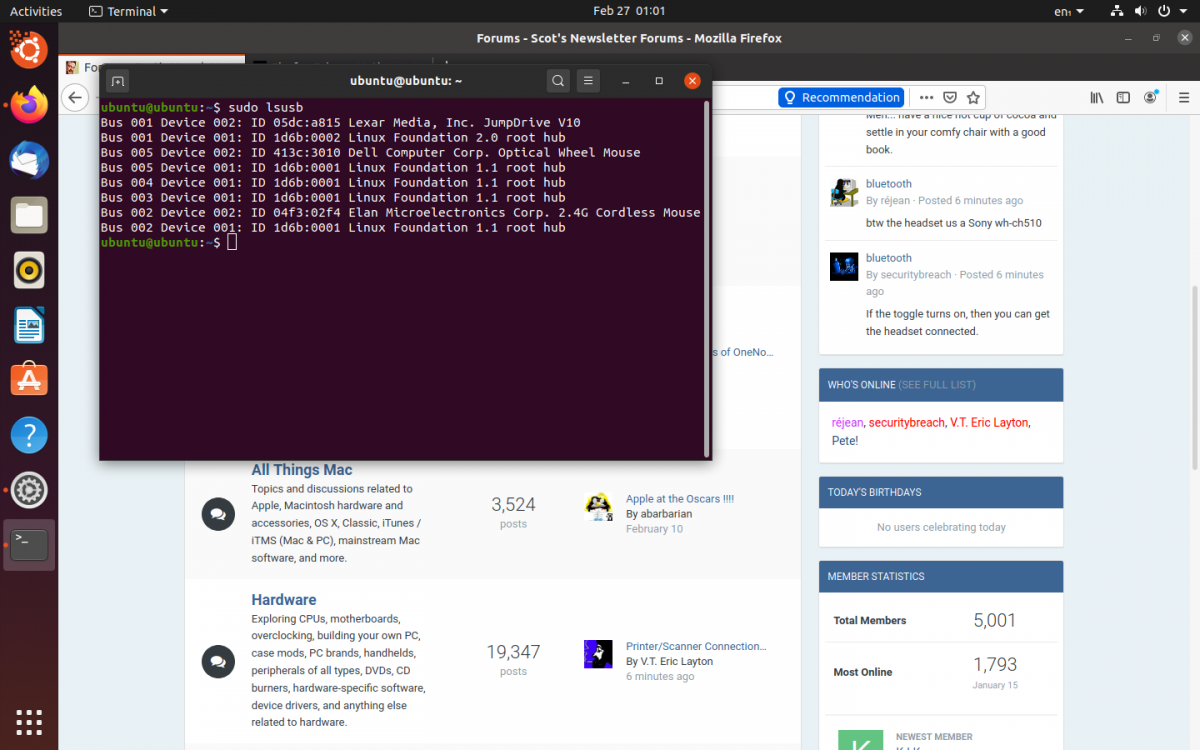Click the network icon in the top bar
The image size is (1200, 750).
(1117, 11)
